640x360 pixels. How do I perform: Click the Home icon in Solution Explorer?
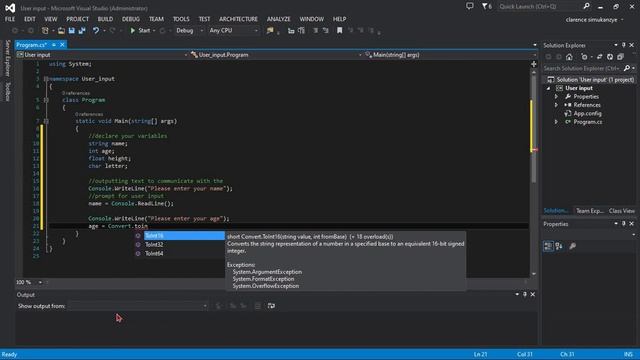[x=569, y=57]
